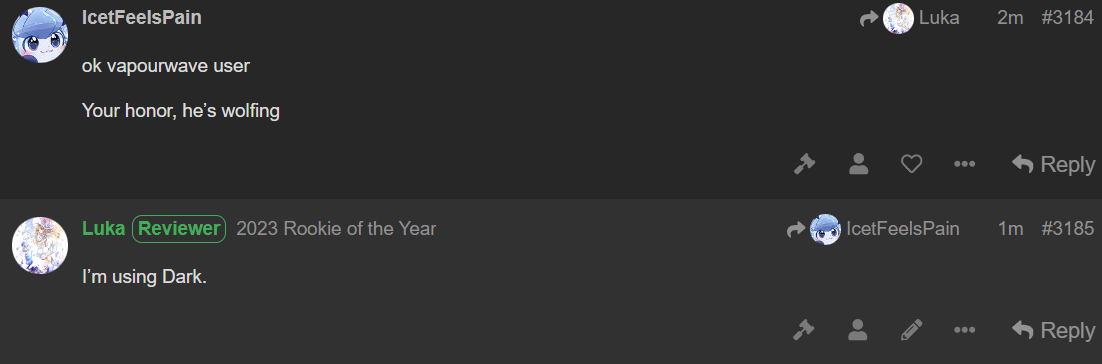This screenshot has height=364, width=1102.
Task: Click the green Luka username on post #3185
Action: click(x=103, y=228)
